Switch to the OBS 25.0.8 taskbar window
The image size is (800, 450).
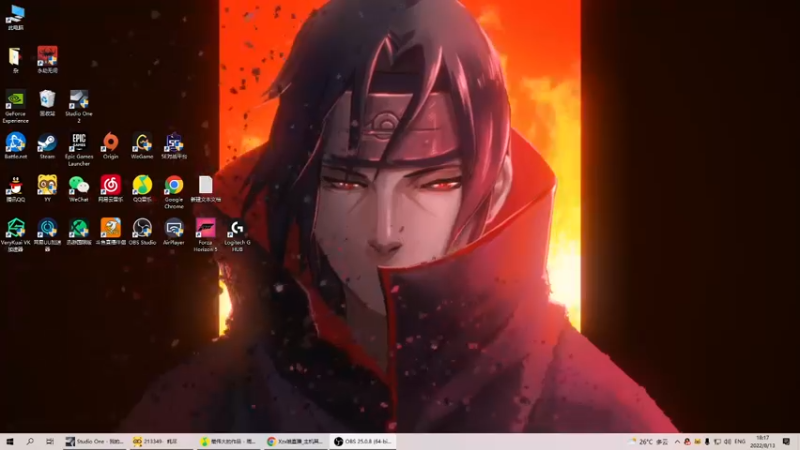(363, 441)
